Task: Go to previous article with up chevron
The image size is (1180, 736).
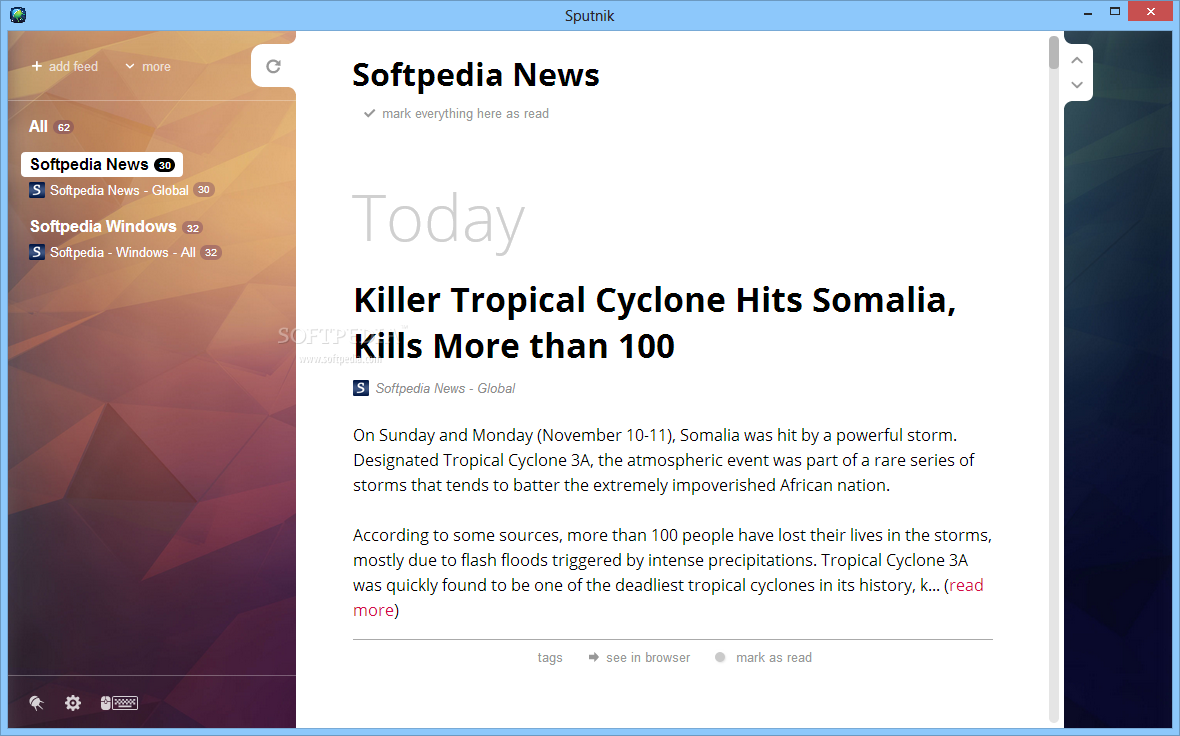Action: 1077,60
